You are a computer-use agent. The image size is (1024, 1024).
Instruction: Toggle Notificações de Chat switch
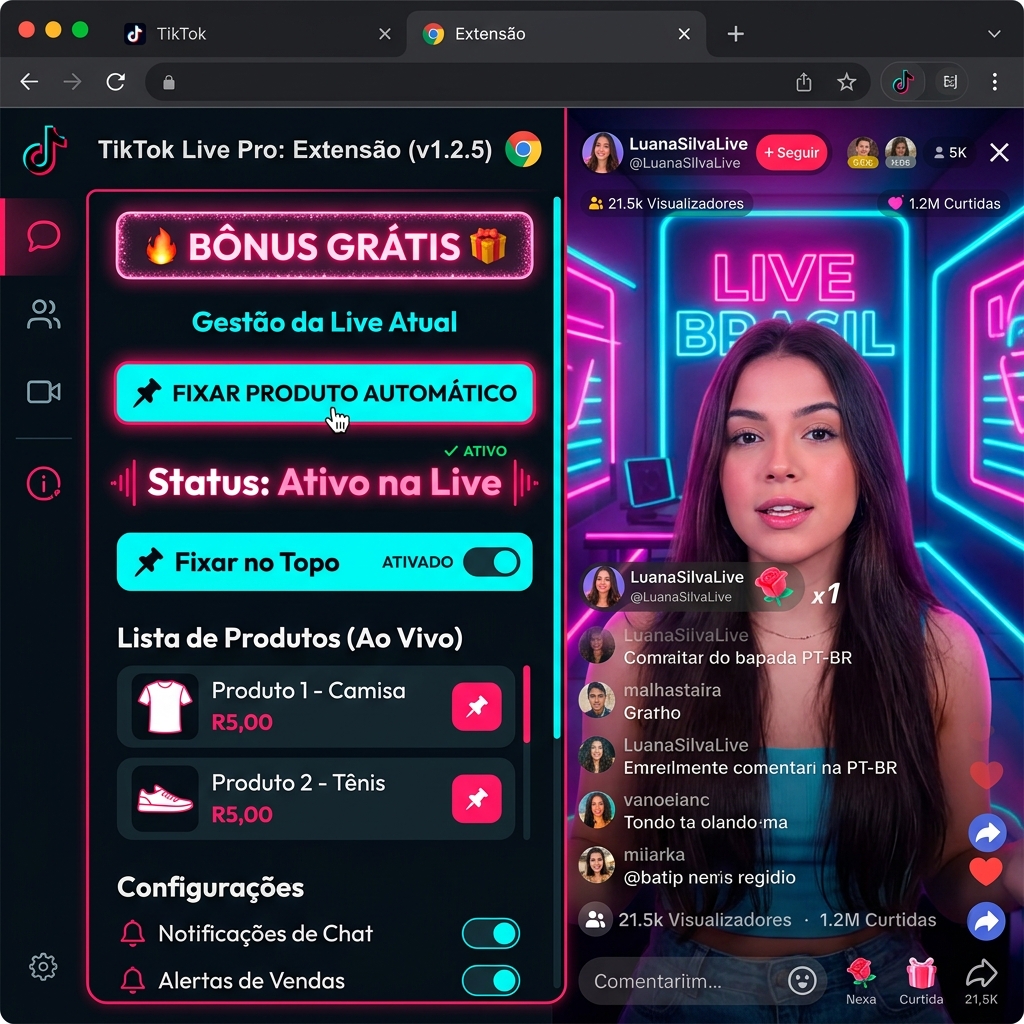tap(491, 933)
